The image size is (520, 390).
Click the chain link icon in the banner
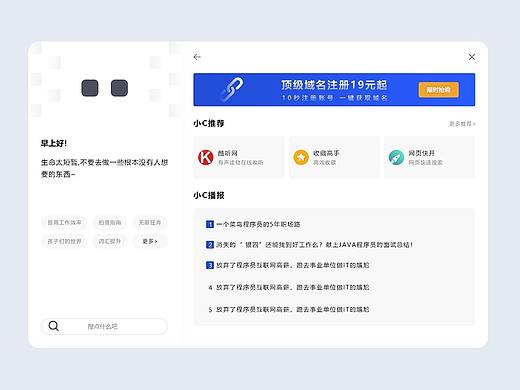[232, 89]
